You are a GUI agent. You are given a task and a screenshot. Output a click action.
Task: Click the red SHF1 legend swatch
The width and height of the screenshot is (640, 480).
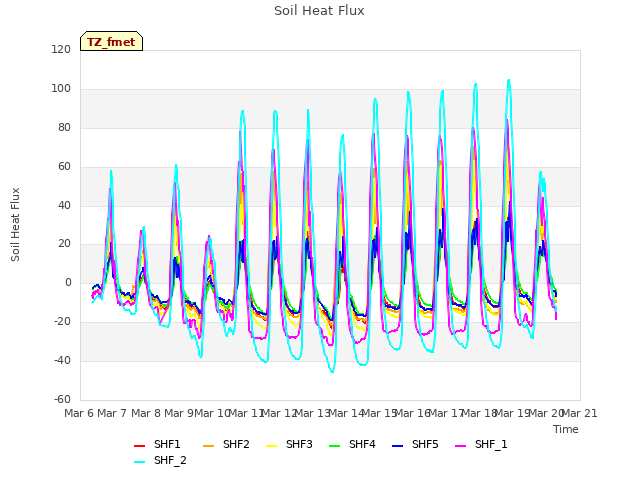point(140,446)
